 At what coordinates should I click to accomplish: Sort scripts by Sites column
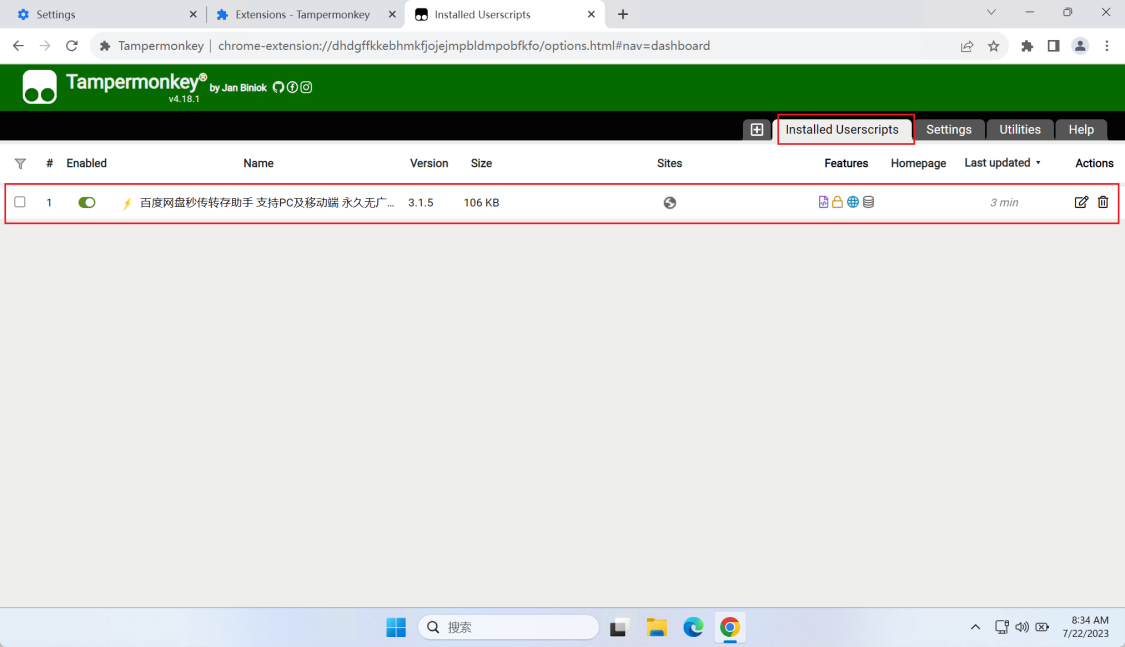[x=669, y=164]
